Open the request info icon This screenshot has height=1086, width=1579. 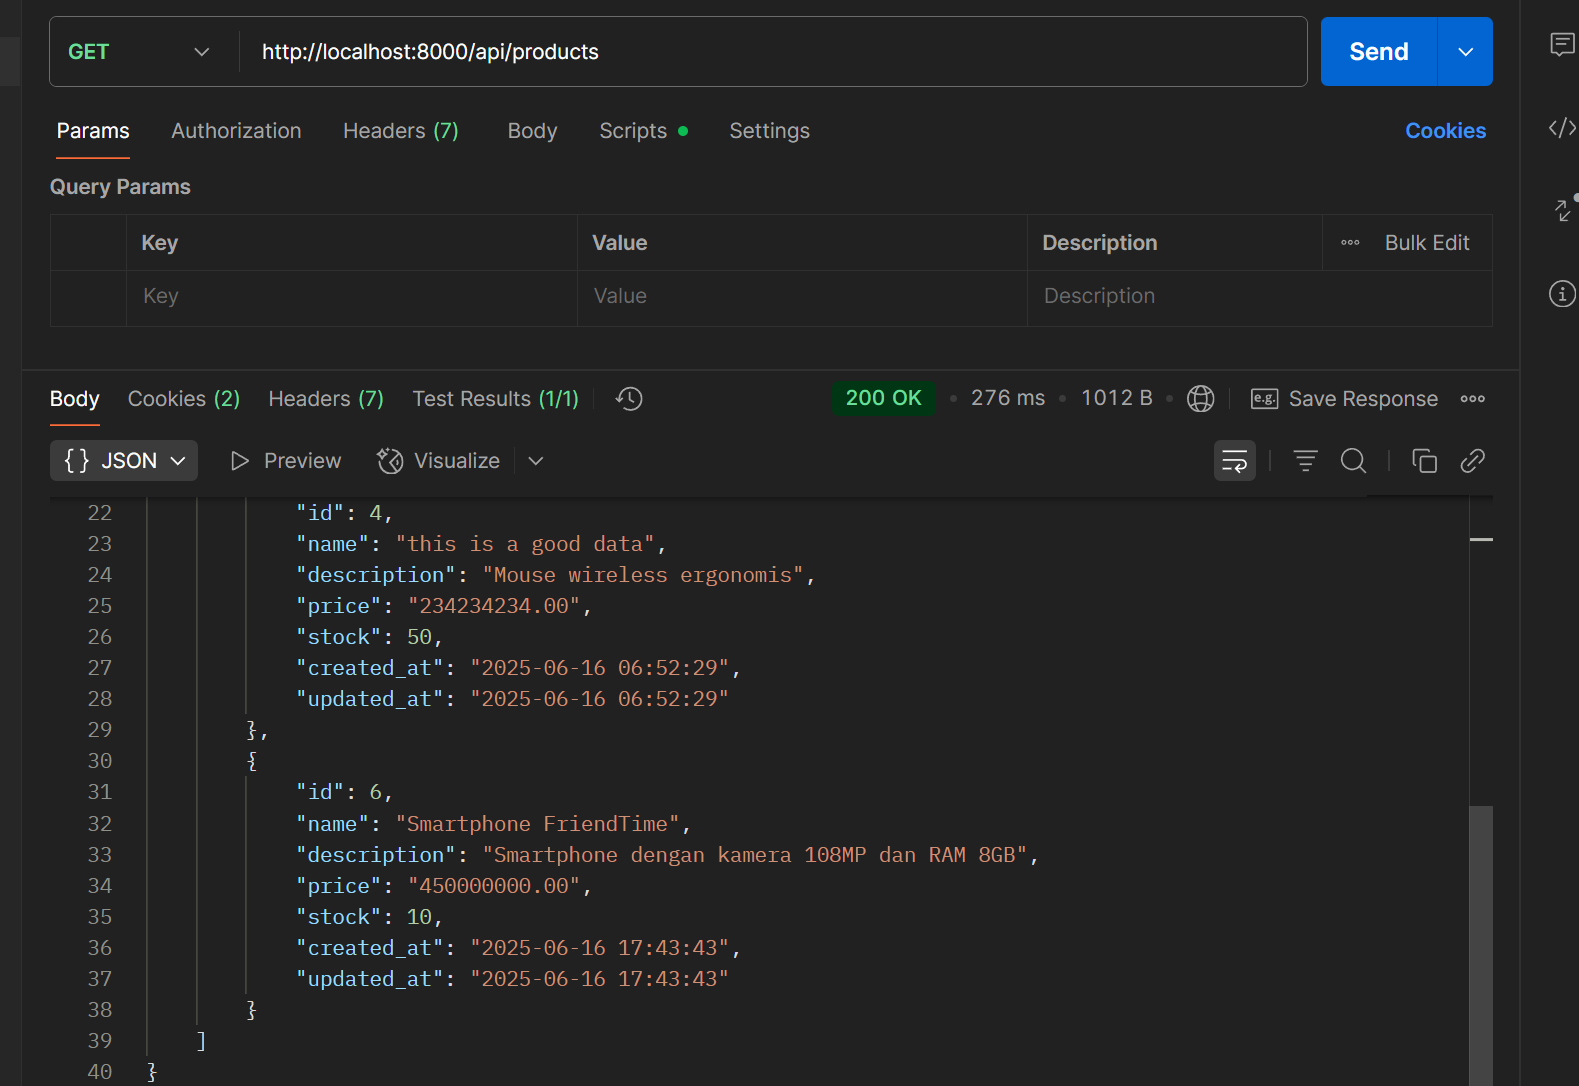click(x=1562, y=294)
